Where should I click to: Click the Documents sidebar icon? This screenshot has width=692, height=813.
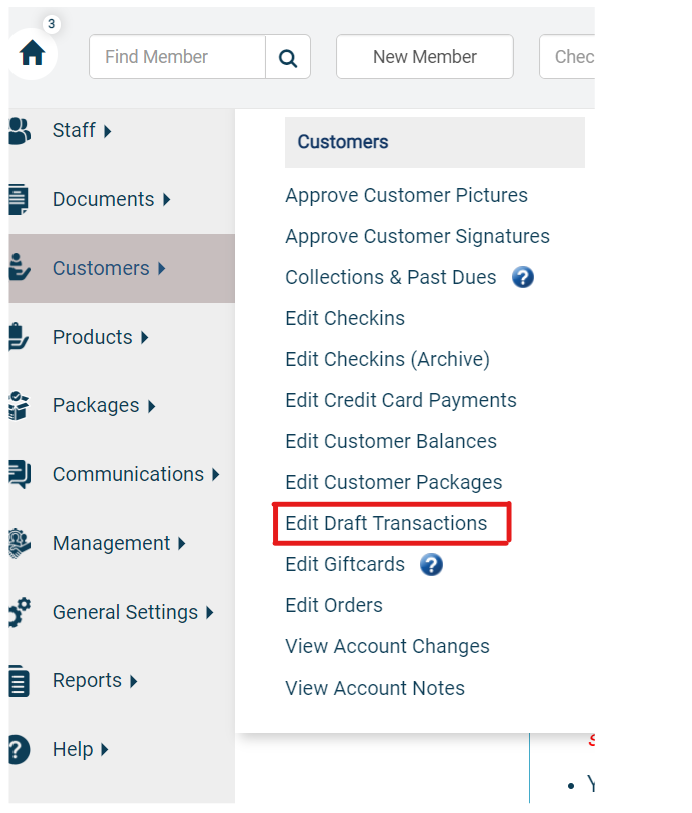click(x=19, y=199)
